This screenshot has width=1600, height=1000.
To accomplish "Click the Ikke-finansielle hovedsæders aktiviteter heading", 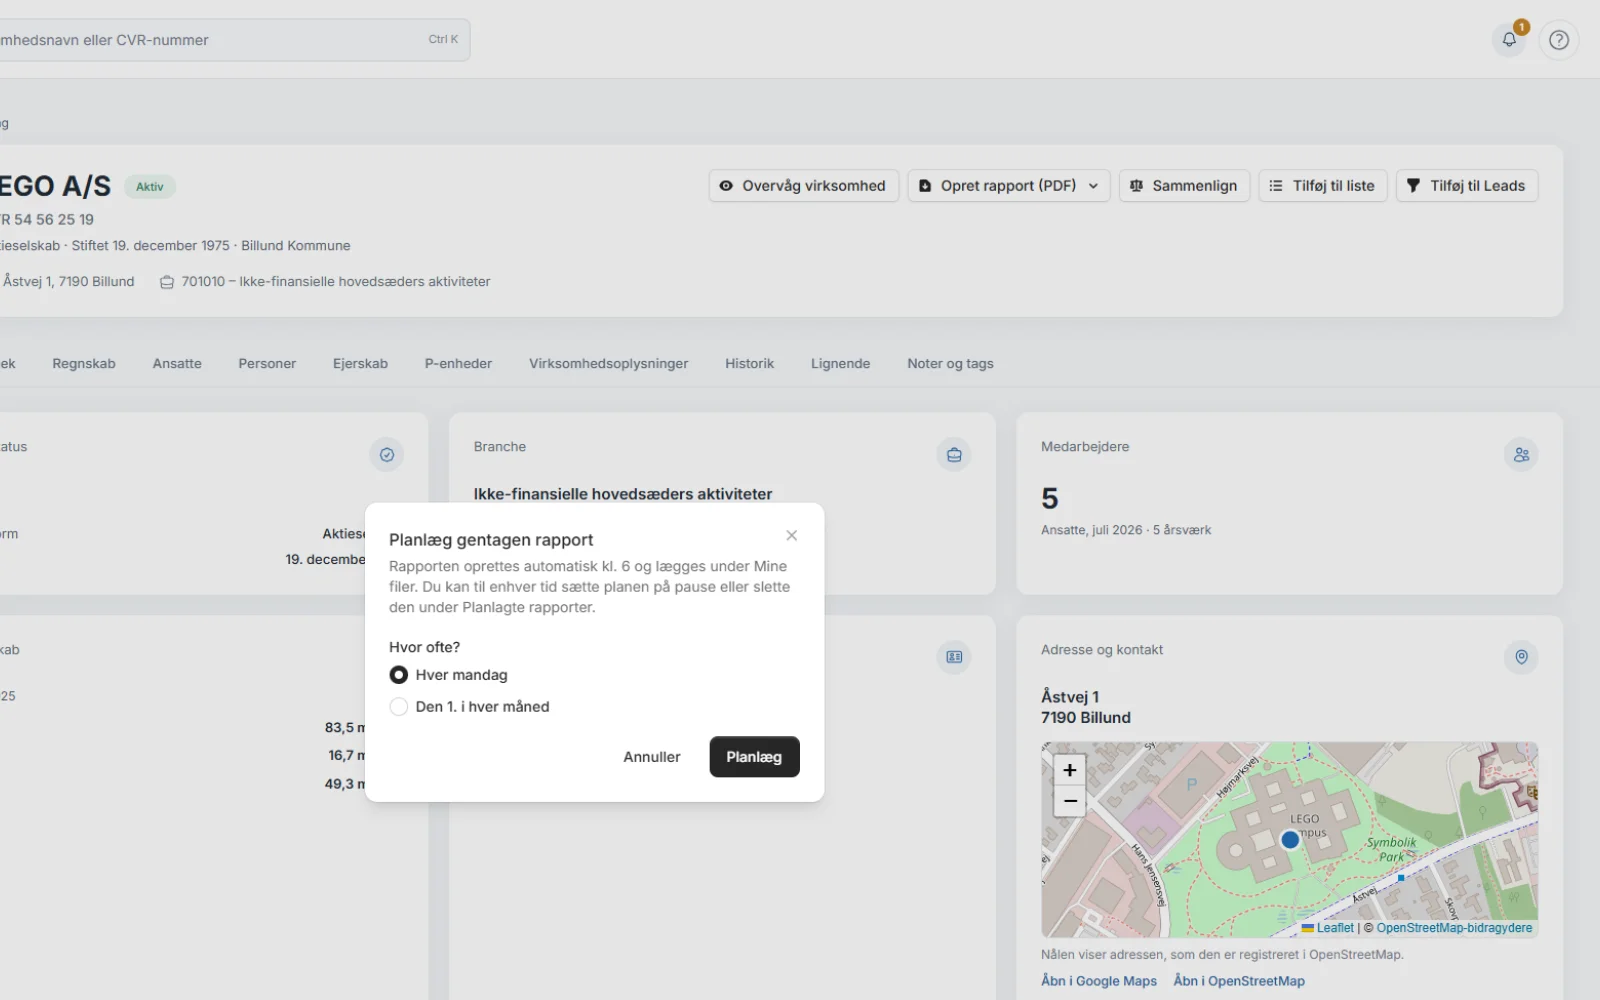I will [623, 494].
